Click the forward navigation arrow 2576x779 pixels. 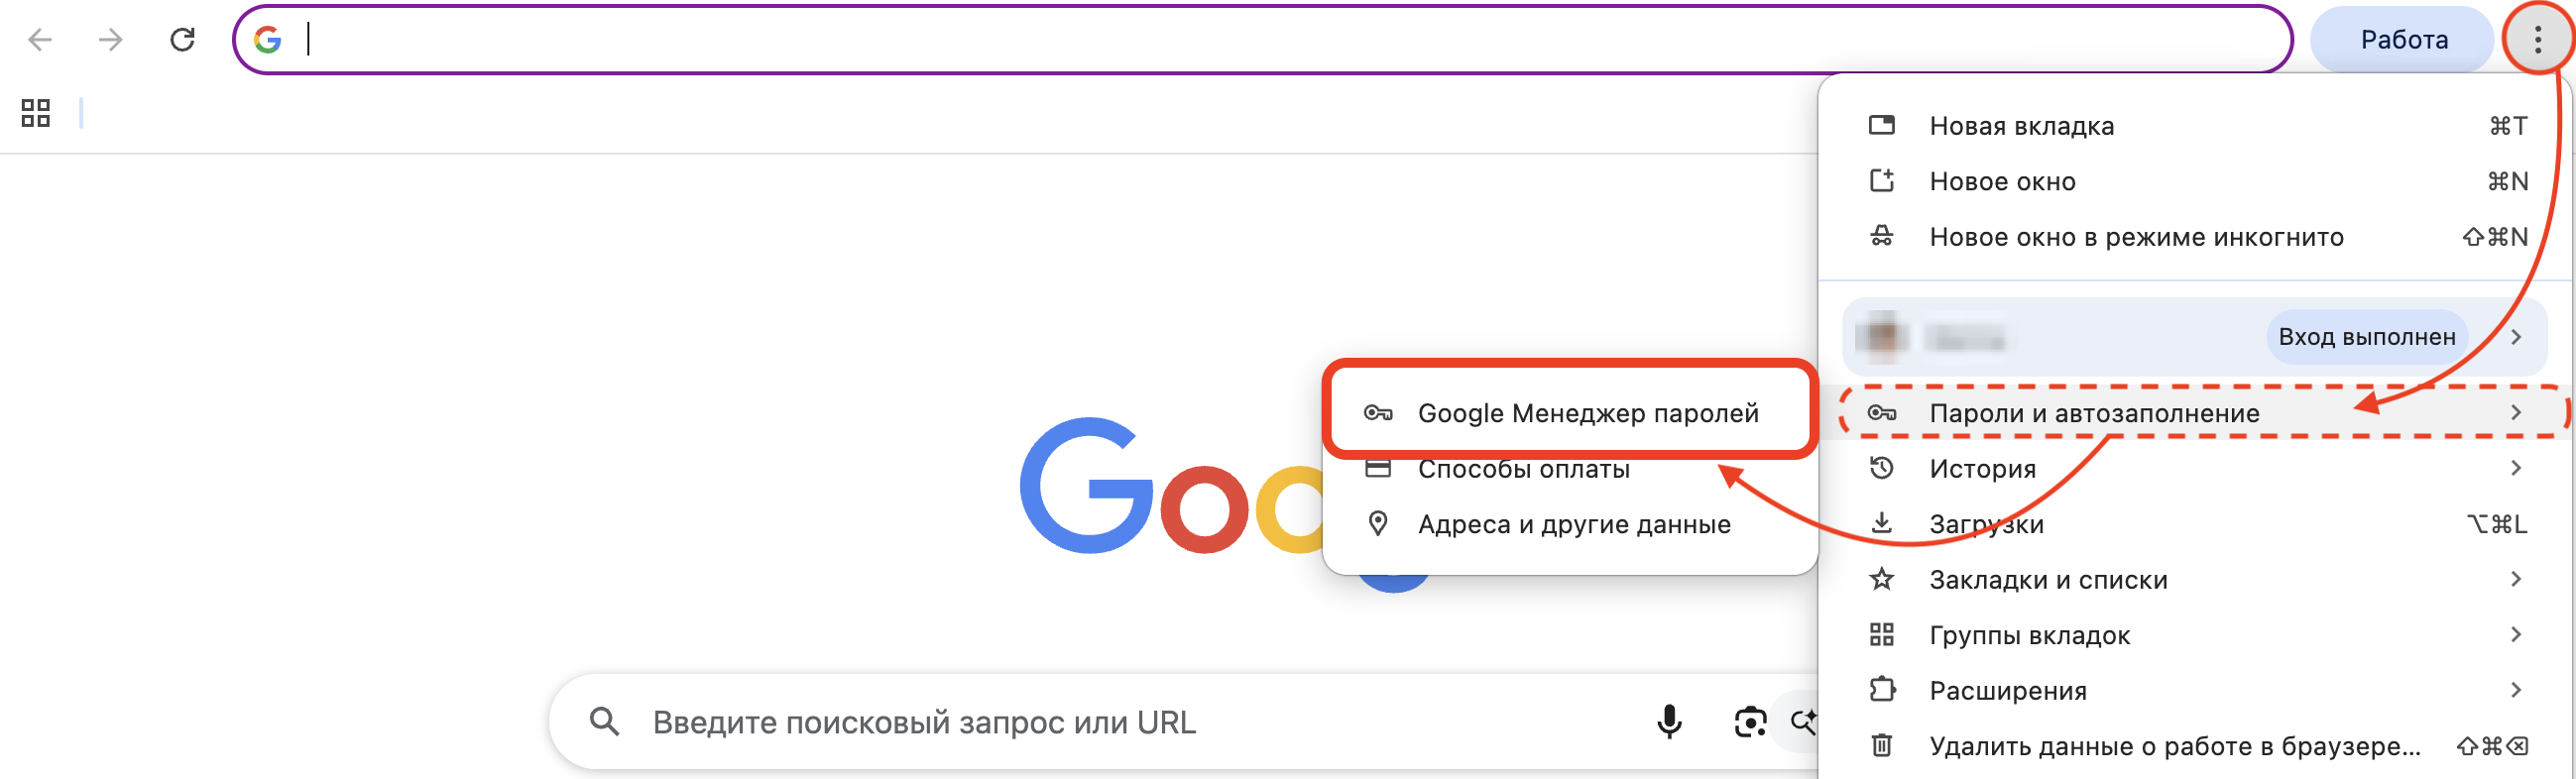pyautogui.click(x=110, y=39)
